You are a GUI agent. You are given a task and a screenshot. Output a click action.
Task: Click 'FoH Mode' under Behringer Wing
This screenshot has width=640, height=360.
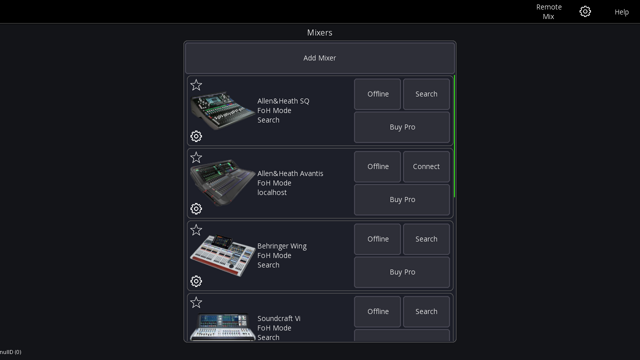[274, 256]
